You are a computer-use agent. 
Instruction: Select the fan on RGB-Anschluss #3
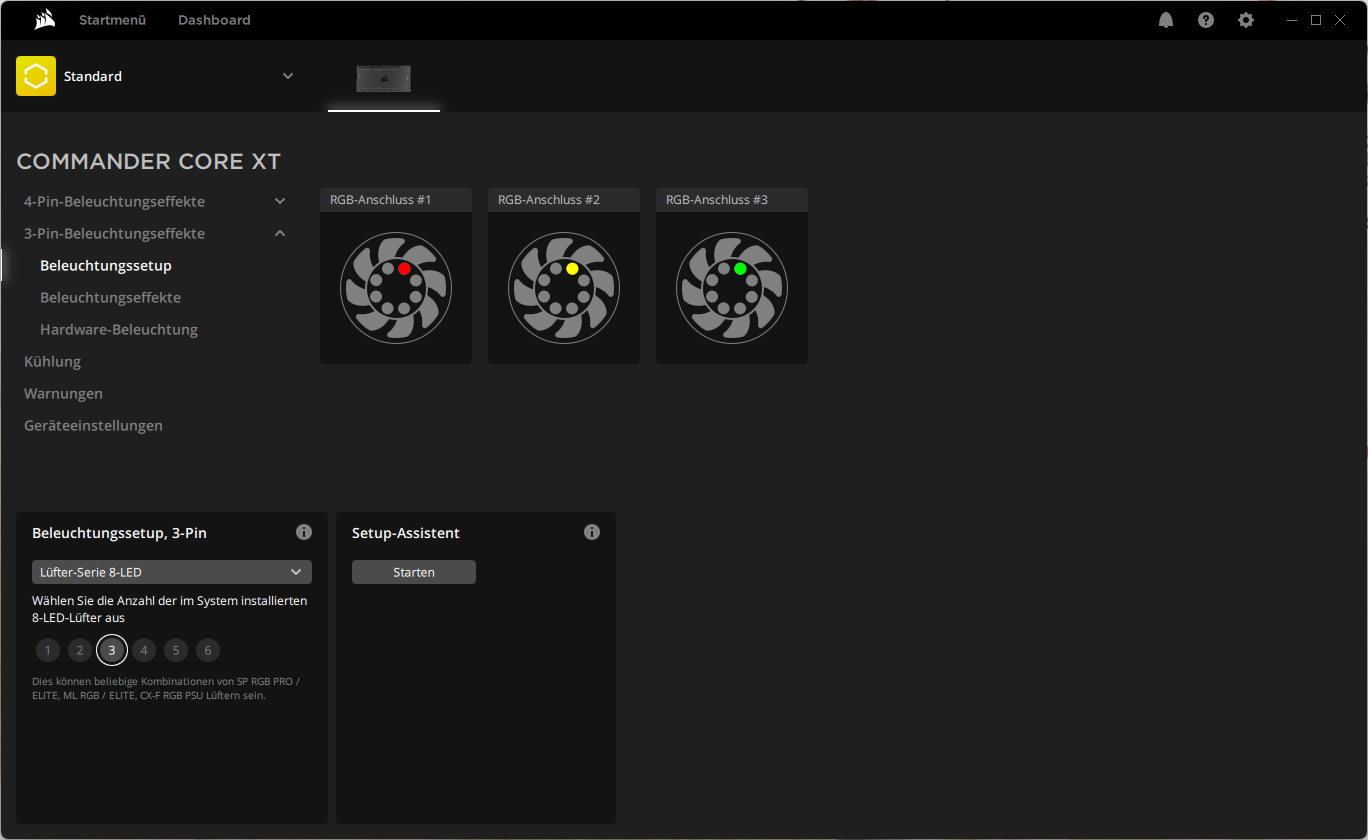732,288
